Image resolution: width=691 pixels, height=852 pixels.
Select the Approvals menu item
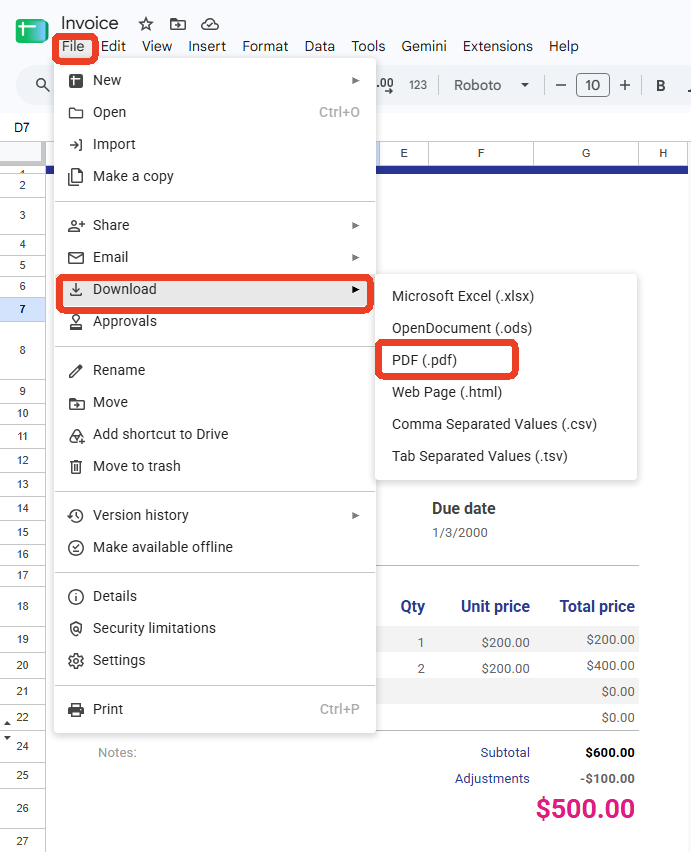point(215,322)
